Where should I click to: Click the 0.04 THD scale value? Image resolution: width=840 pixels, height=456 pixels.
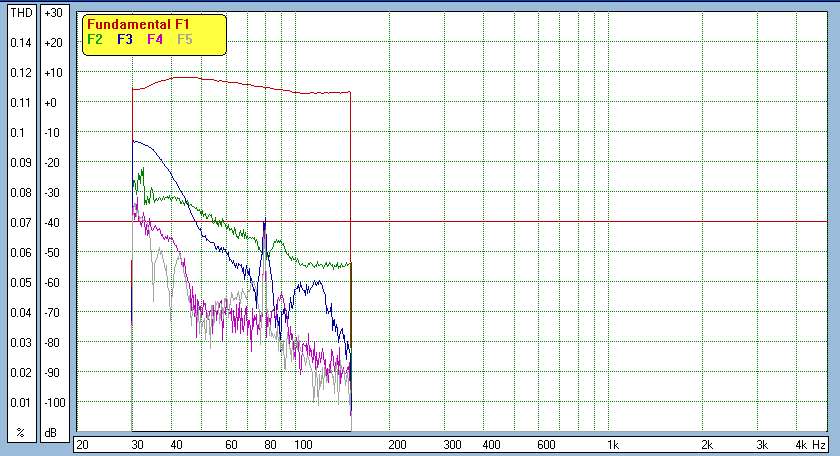[21, 313]
